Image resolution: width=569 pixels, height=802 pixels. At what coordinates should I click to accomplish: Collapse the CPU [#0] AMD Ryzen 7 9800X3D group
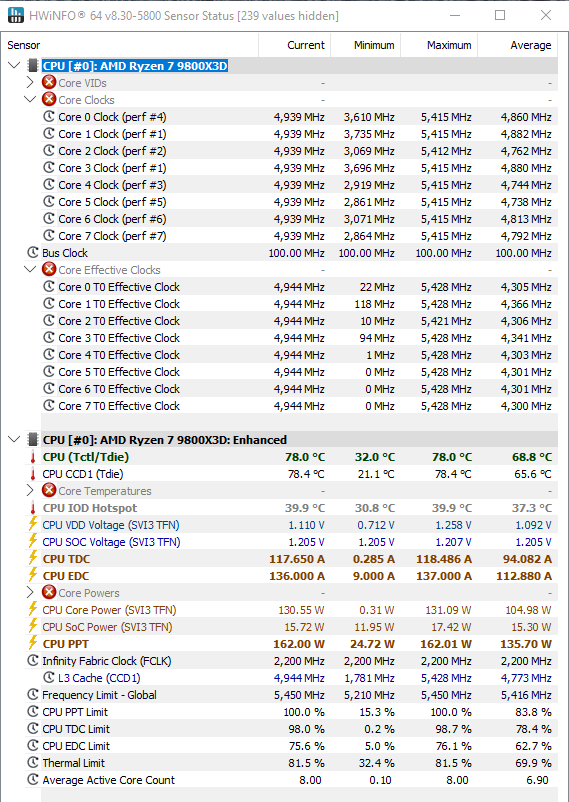coord(14,65)
